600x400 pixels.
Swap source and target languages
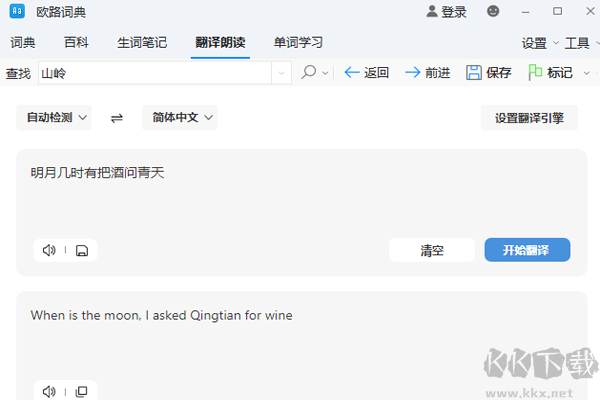(117, 118)
